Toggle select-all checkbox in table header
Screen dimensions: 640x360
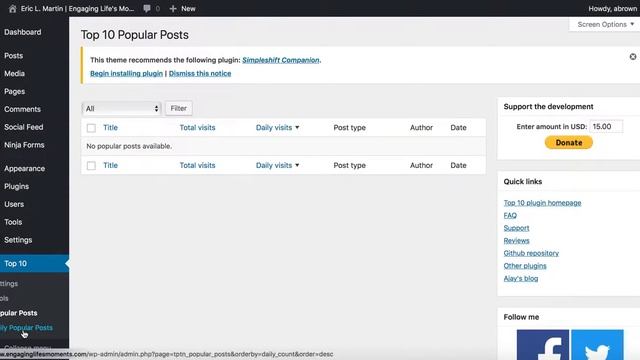coord(91,128)
